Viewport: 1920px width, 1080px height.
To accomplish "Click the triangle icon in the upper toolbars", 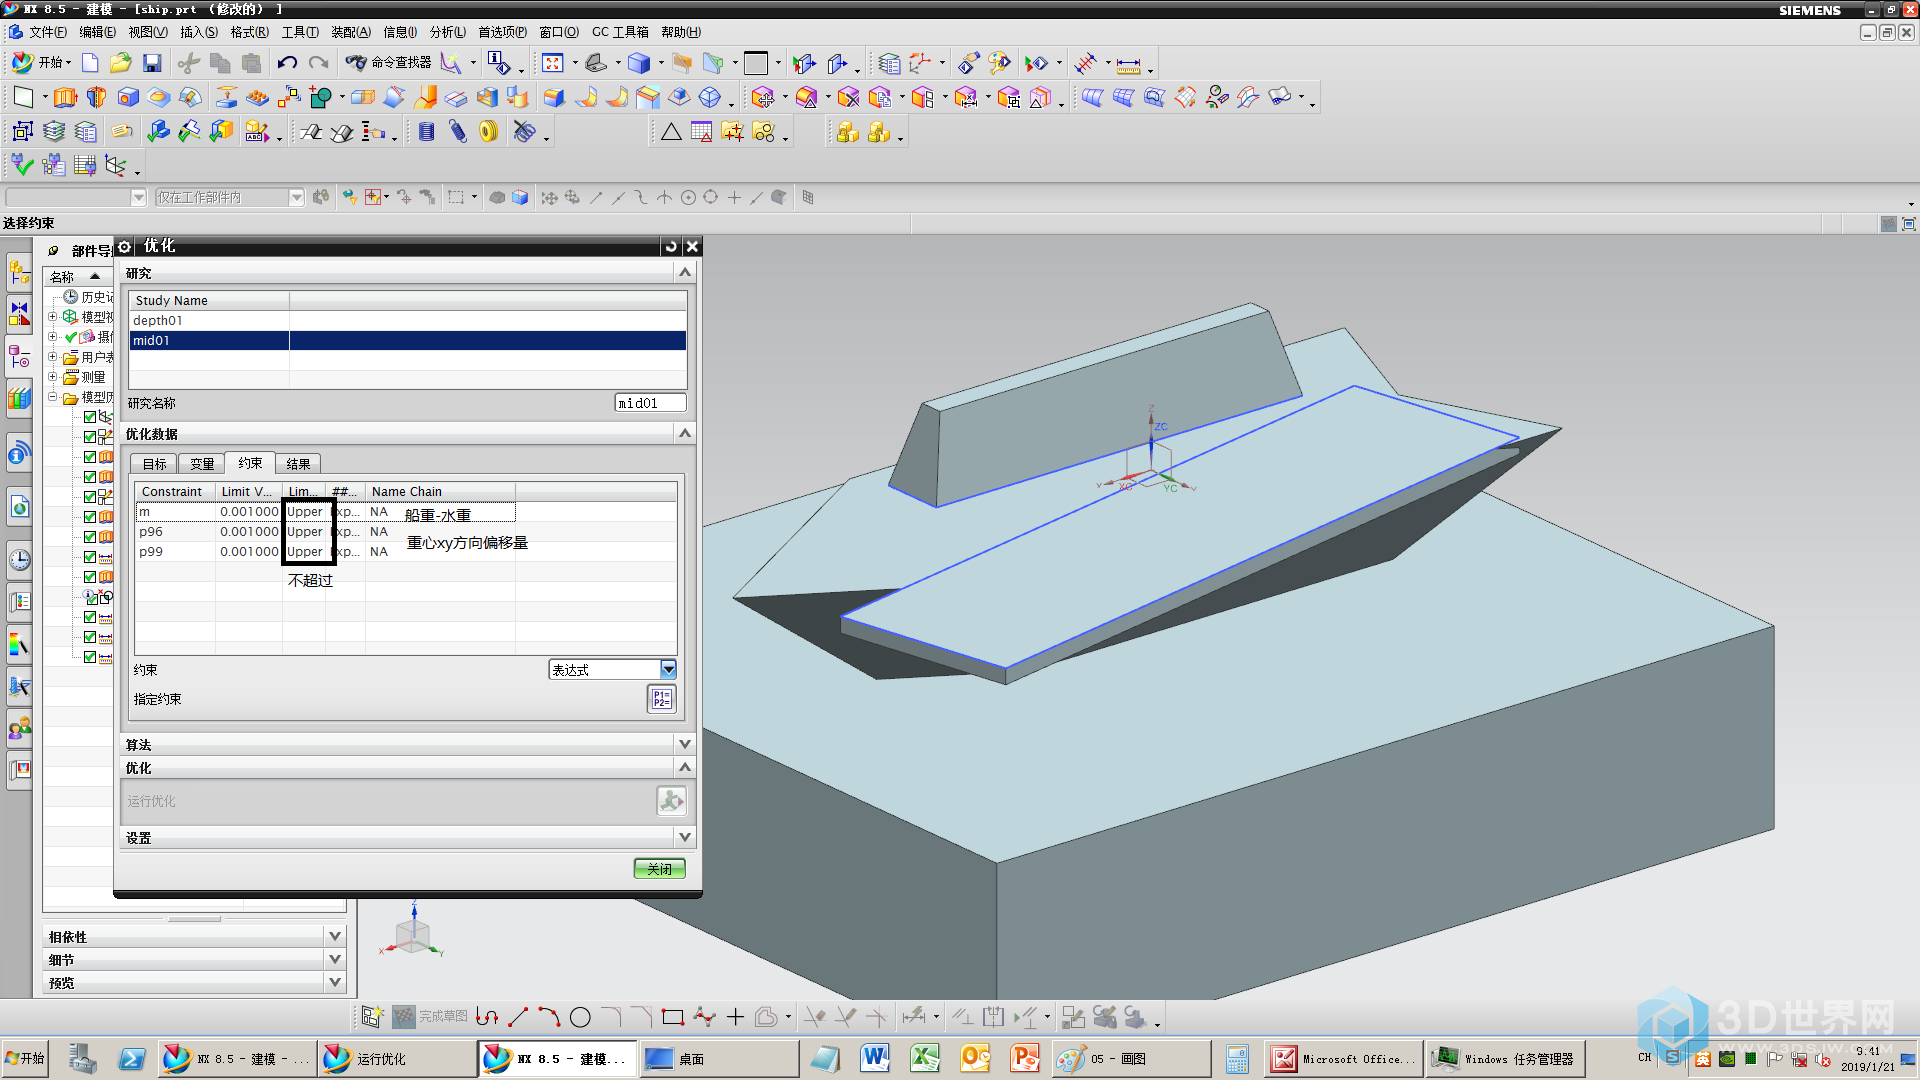I will click(x=671, y=131).
